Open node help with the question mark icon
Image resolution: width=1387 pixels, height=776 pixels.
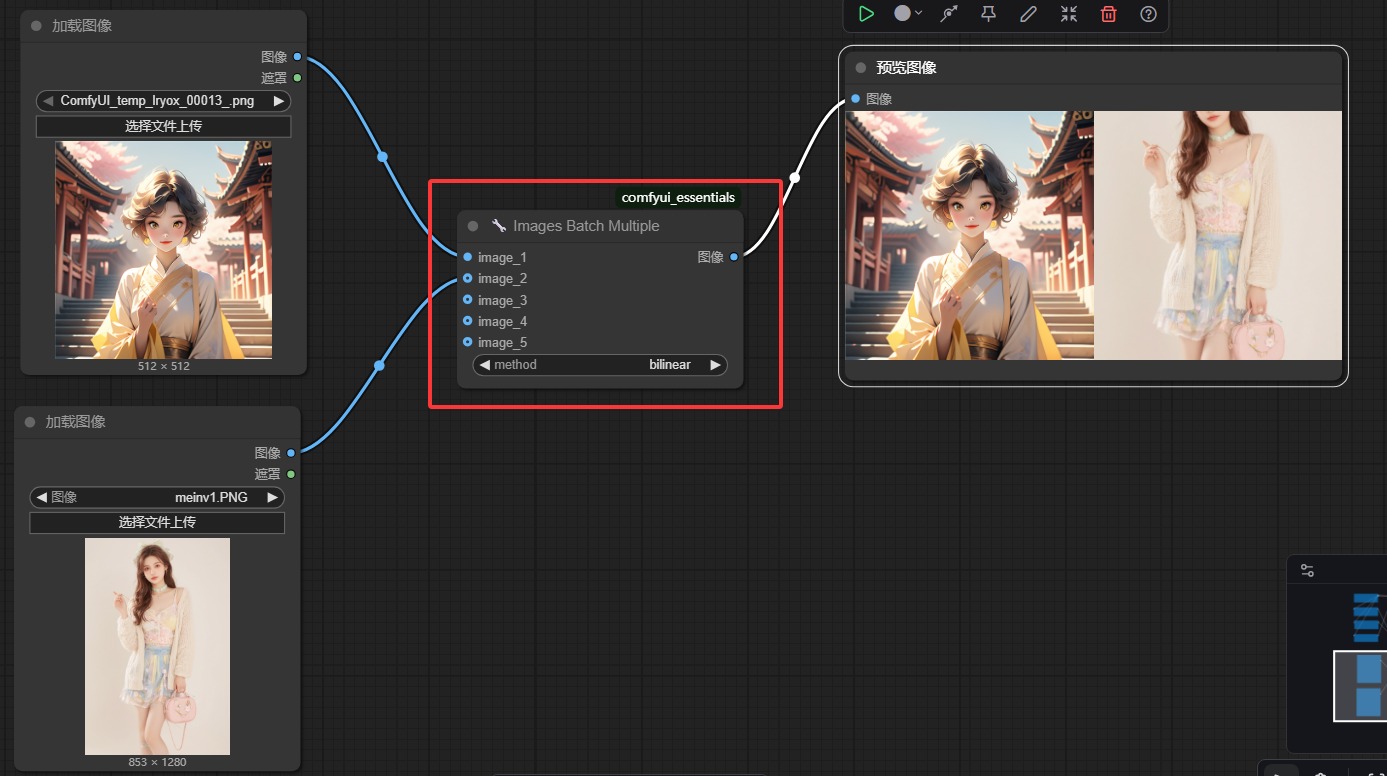(x=1148, y=14)
